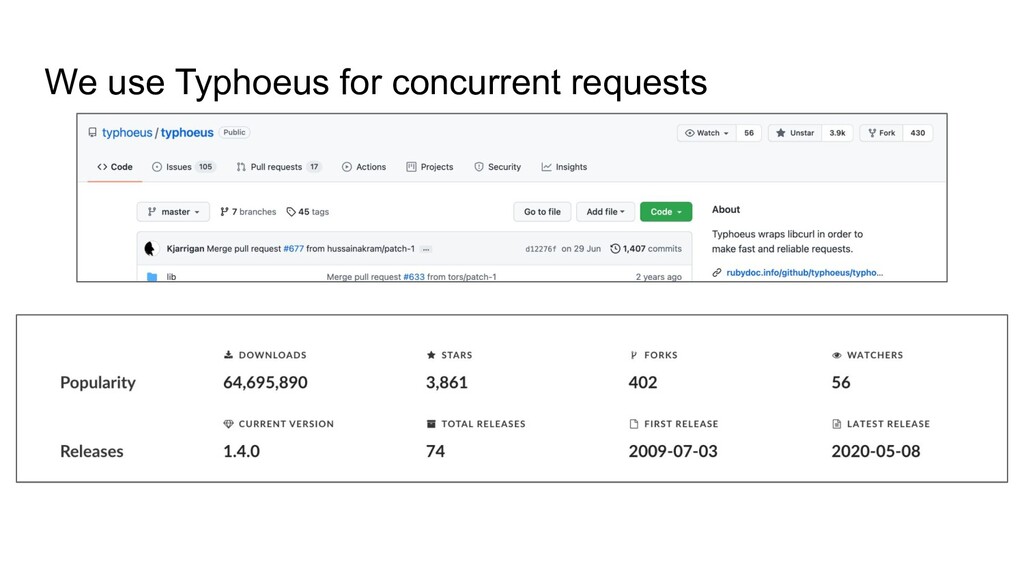1024x576 pixels.
Task: Click the Downloads arrow icon
Action: tap(228, 355)
